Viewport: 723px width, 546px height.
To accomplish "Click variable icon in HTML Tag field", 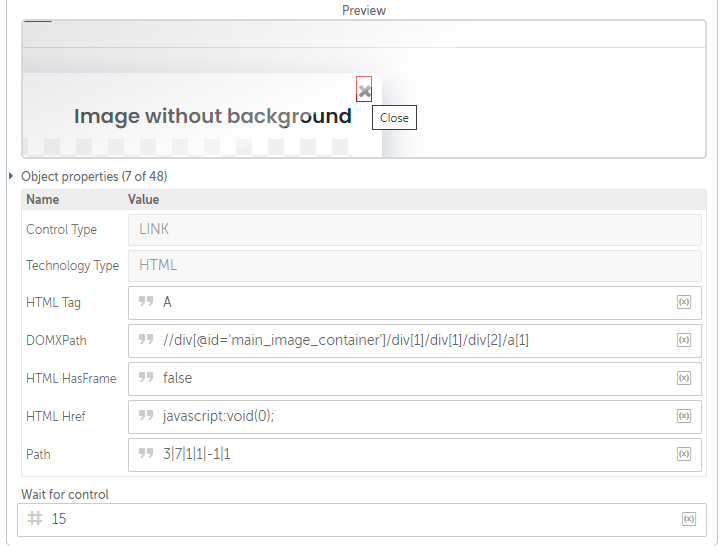I will click(x=684, y=302).
